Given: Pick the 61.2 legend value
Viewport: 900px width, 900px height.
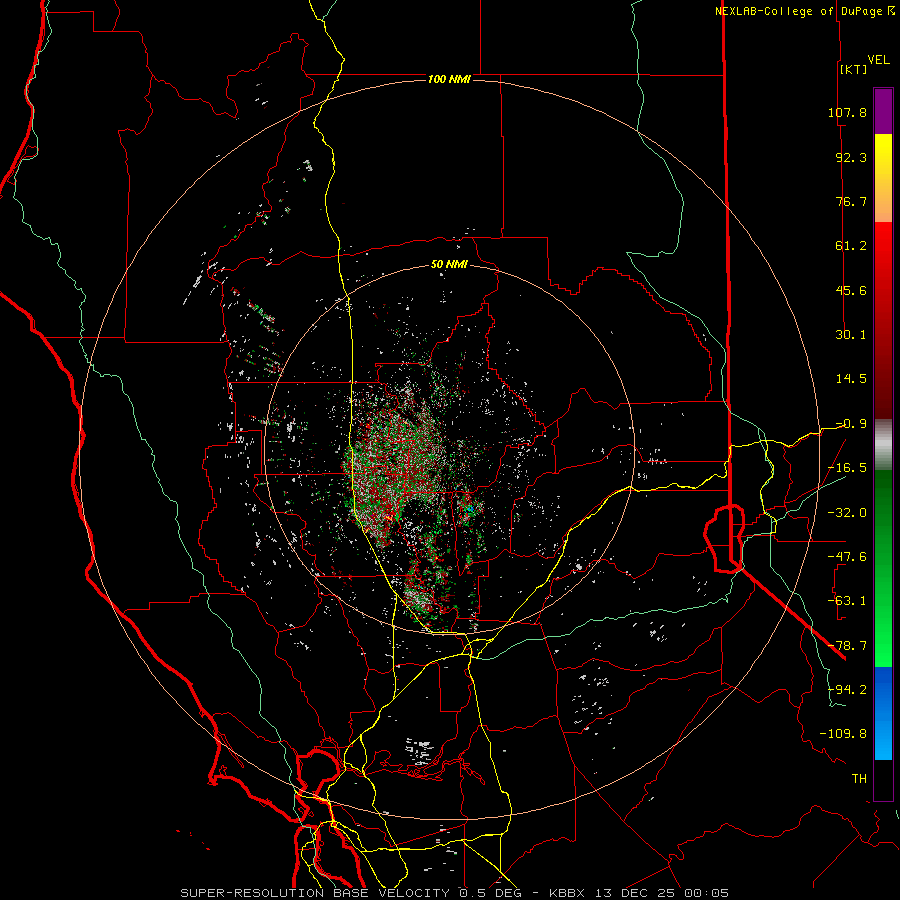Looking at the screenshot, I should pyautogui.click(x=851, y=246).
